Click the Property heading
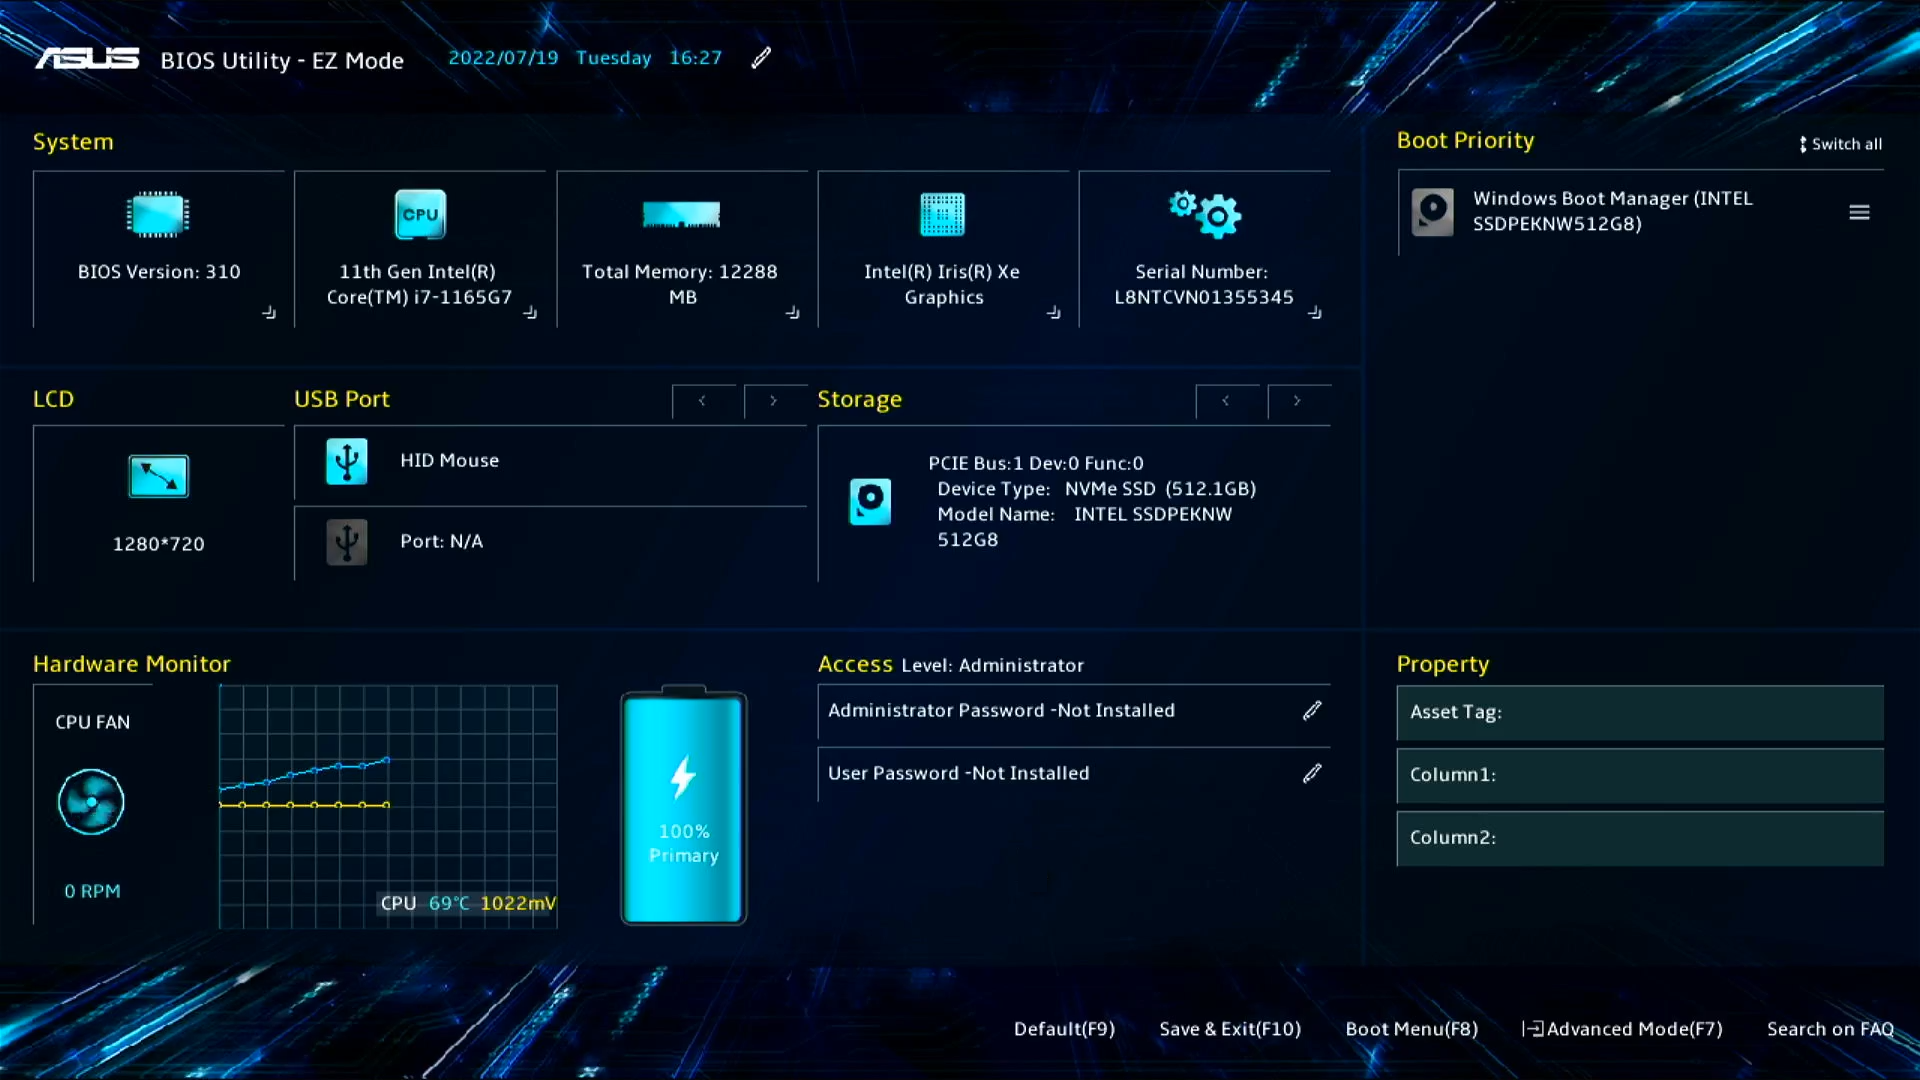The height and width of the screenshot is (1080, 1920). [1442, 665]
